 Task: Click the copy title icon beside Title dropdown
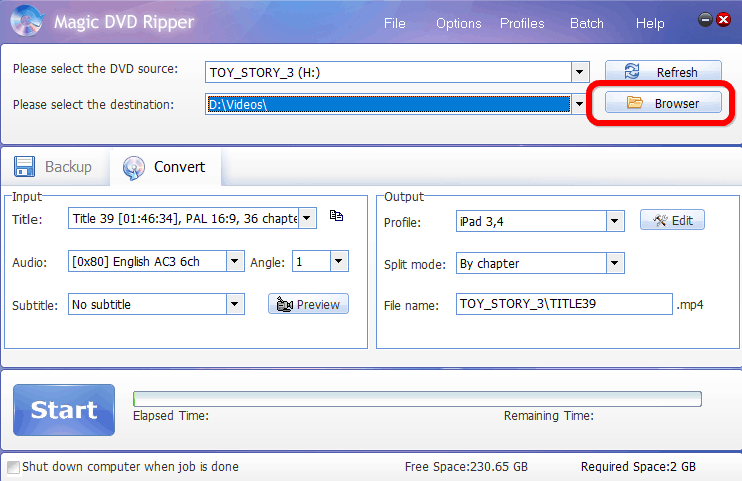[336, 215]
